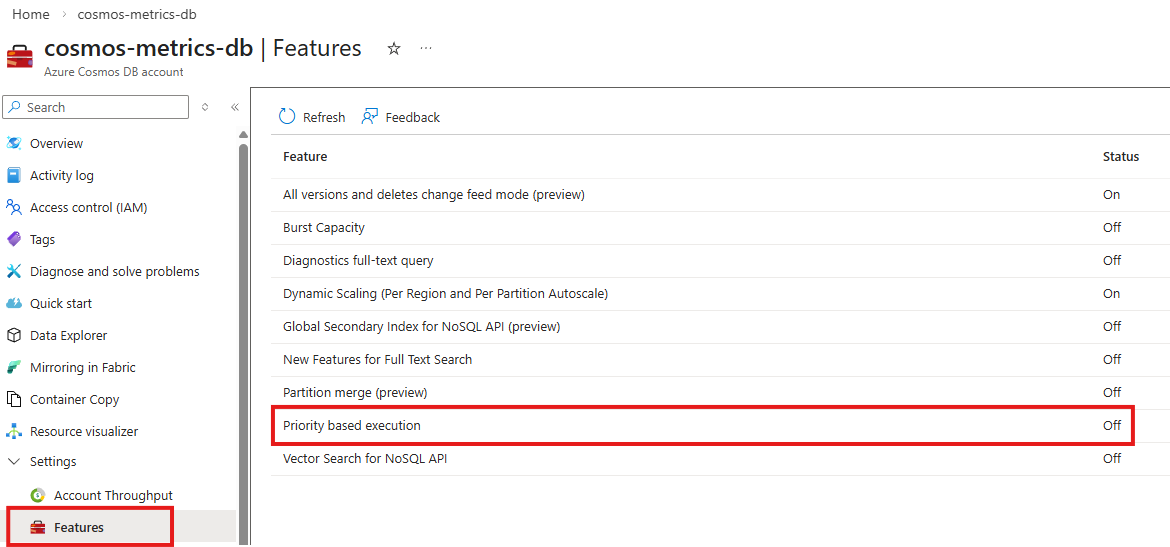This screenshot has width=1170, height=547.
Task: Click the Feedback person icon
Action: pyautogui.click(x=369, y=117)
